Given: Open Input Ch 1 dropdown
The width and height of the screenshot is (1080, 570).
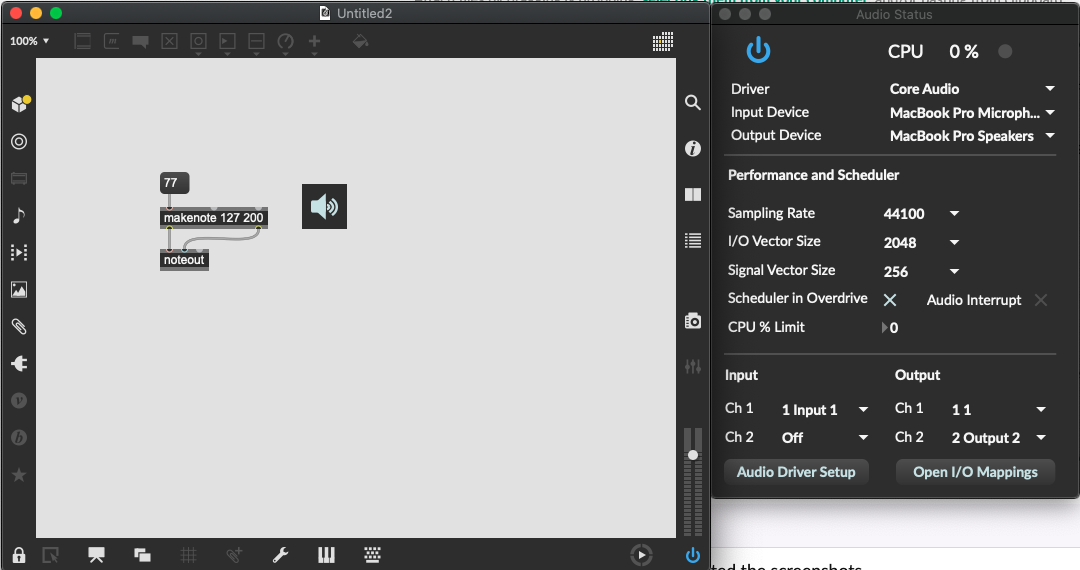Looking at the screenshot, I should [824, 410].
